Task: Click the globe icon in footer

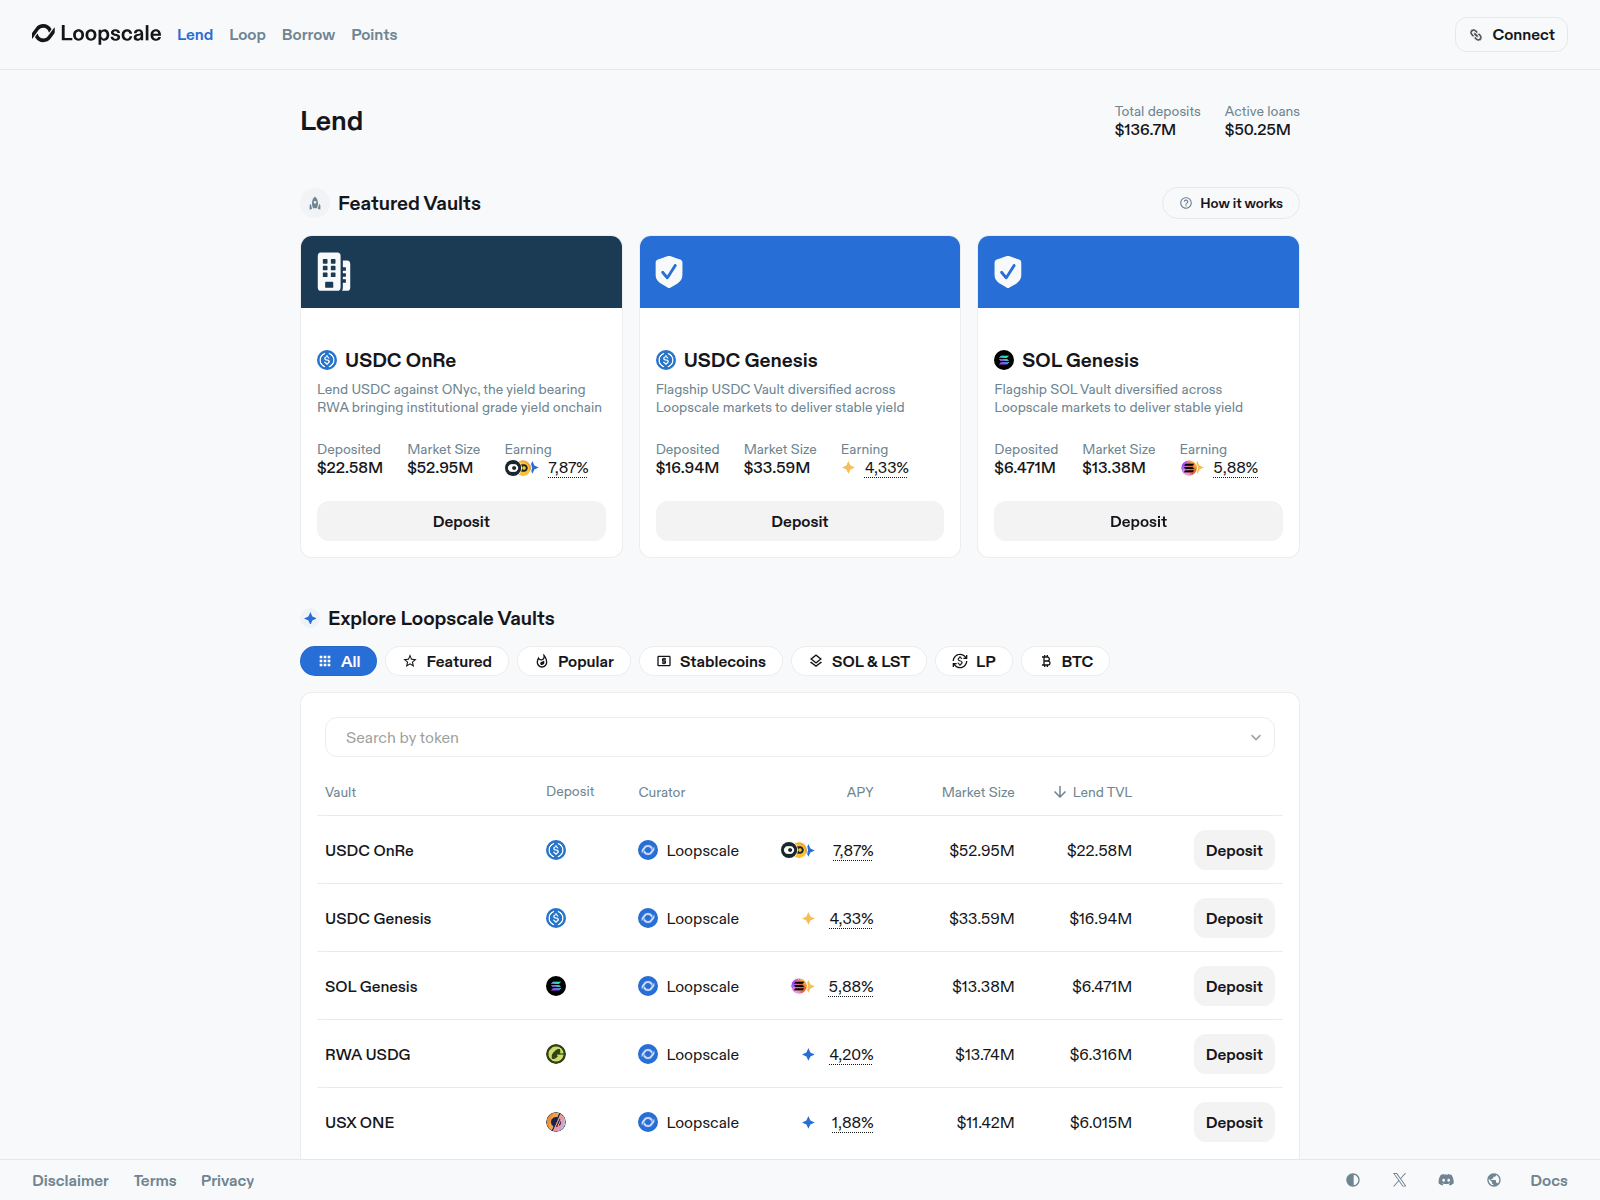Action: pyautogui.click(x=1493, y=1180)
